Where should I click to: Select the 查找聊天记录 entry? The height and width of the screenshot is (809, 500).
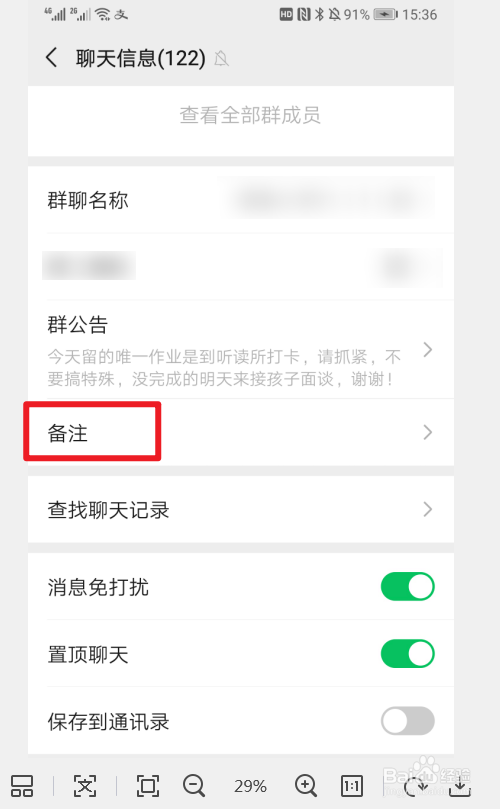(x=241, y=509)
